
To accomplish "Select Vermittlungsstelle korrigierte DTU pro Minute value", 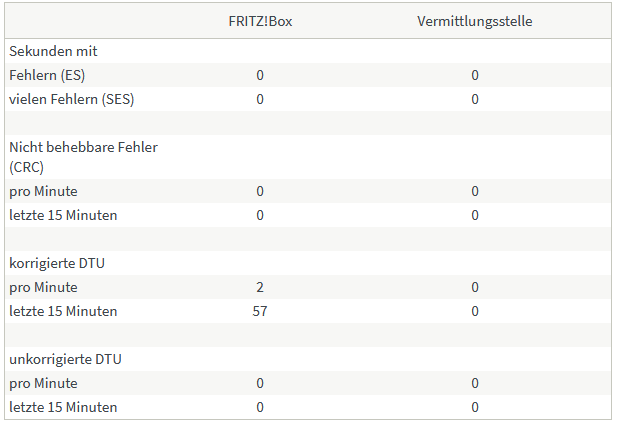I will (475, 287).
